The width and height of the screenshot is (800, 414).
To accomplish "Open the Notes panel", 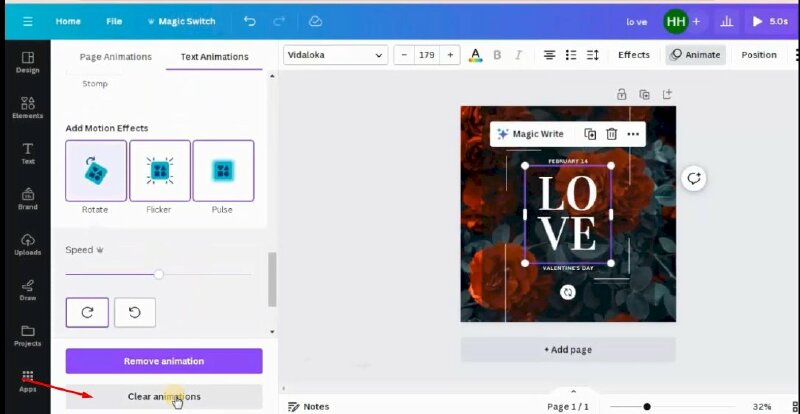I will pyautogui.click(x=309, y=407).
